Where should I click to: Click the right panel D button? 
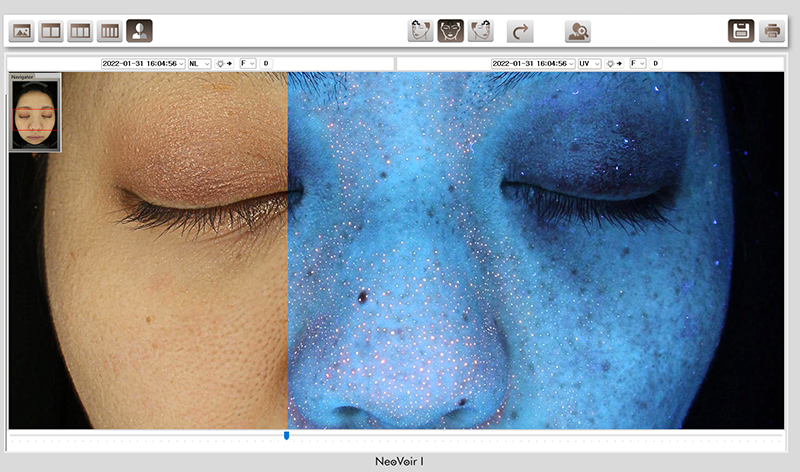pyautogui.click(x=655, y=63)
